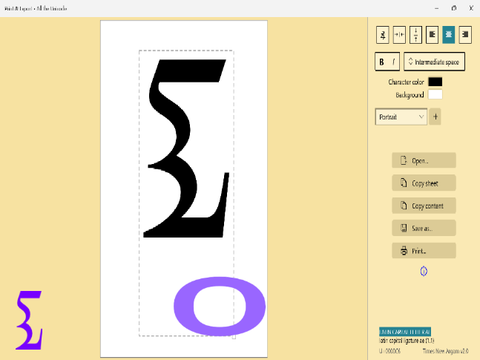
Task: Click the Copy sheet button
Action: [x=424, y=183]
